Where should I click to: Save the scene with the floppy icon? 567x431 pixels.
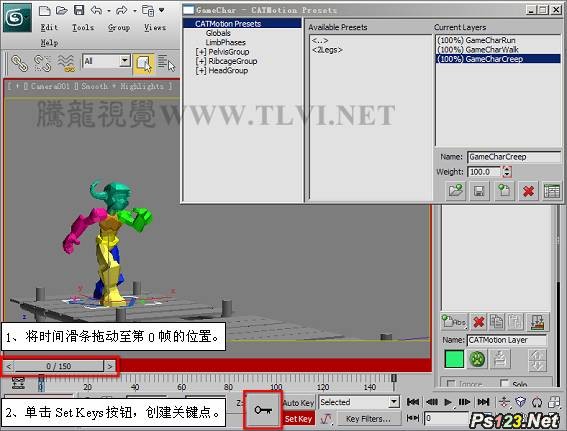point(79,10)
